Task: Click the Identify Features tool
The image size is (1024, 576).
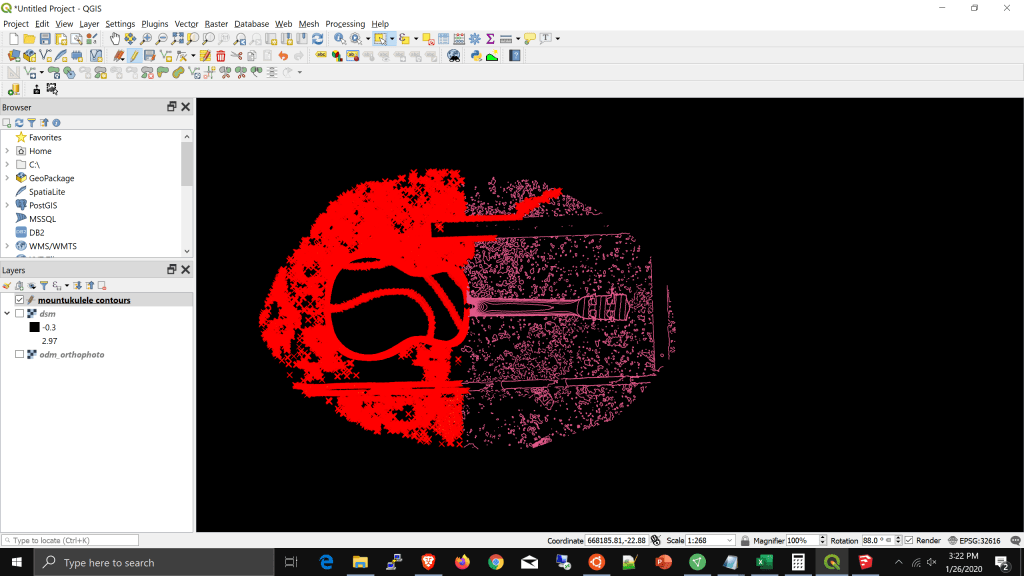Action: tap(340, 39)
